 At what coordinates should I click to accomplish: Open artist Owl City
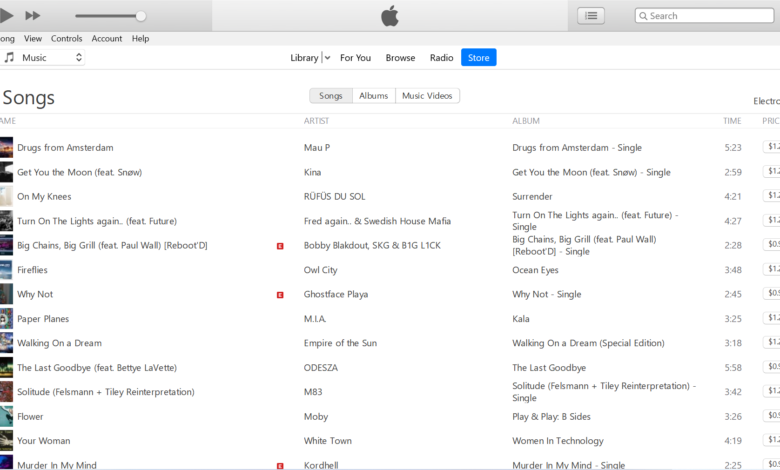320,270
